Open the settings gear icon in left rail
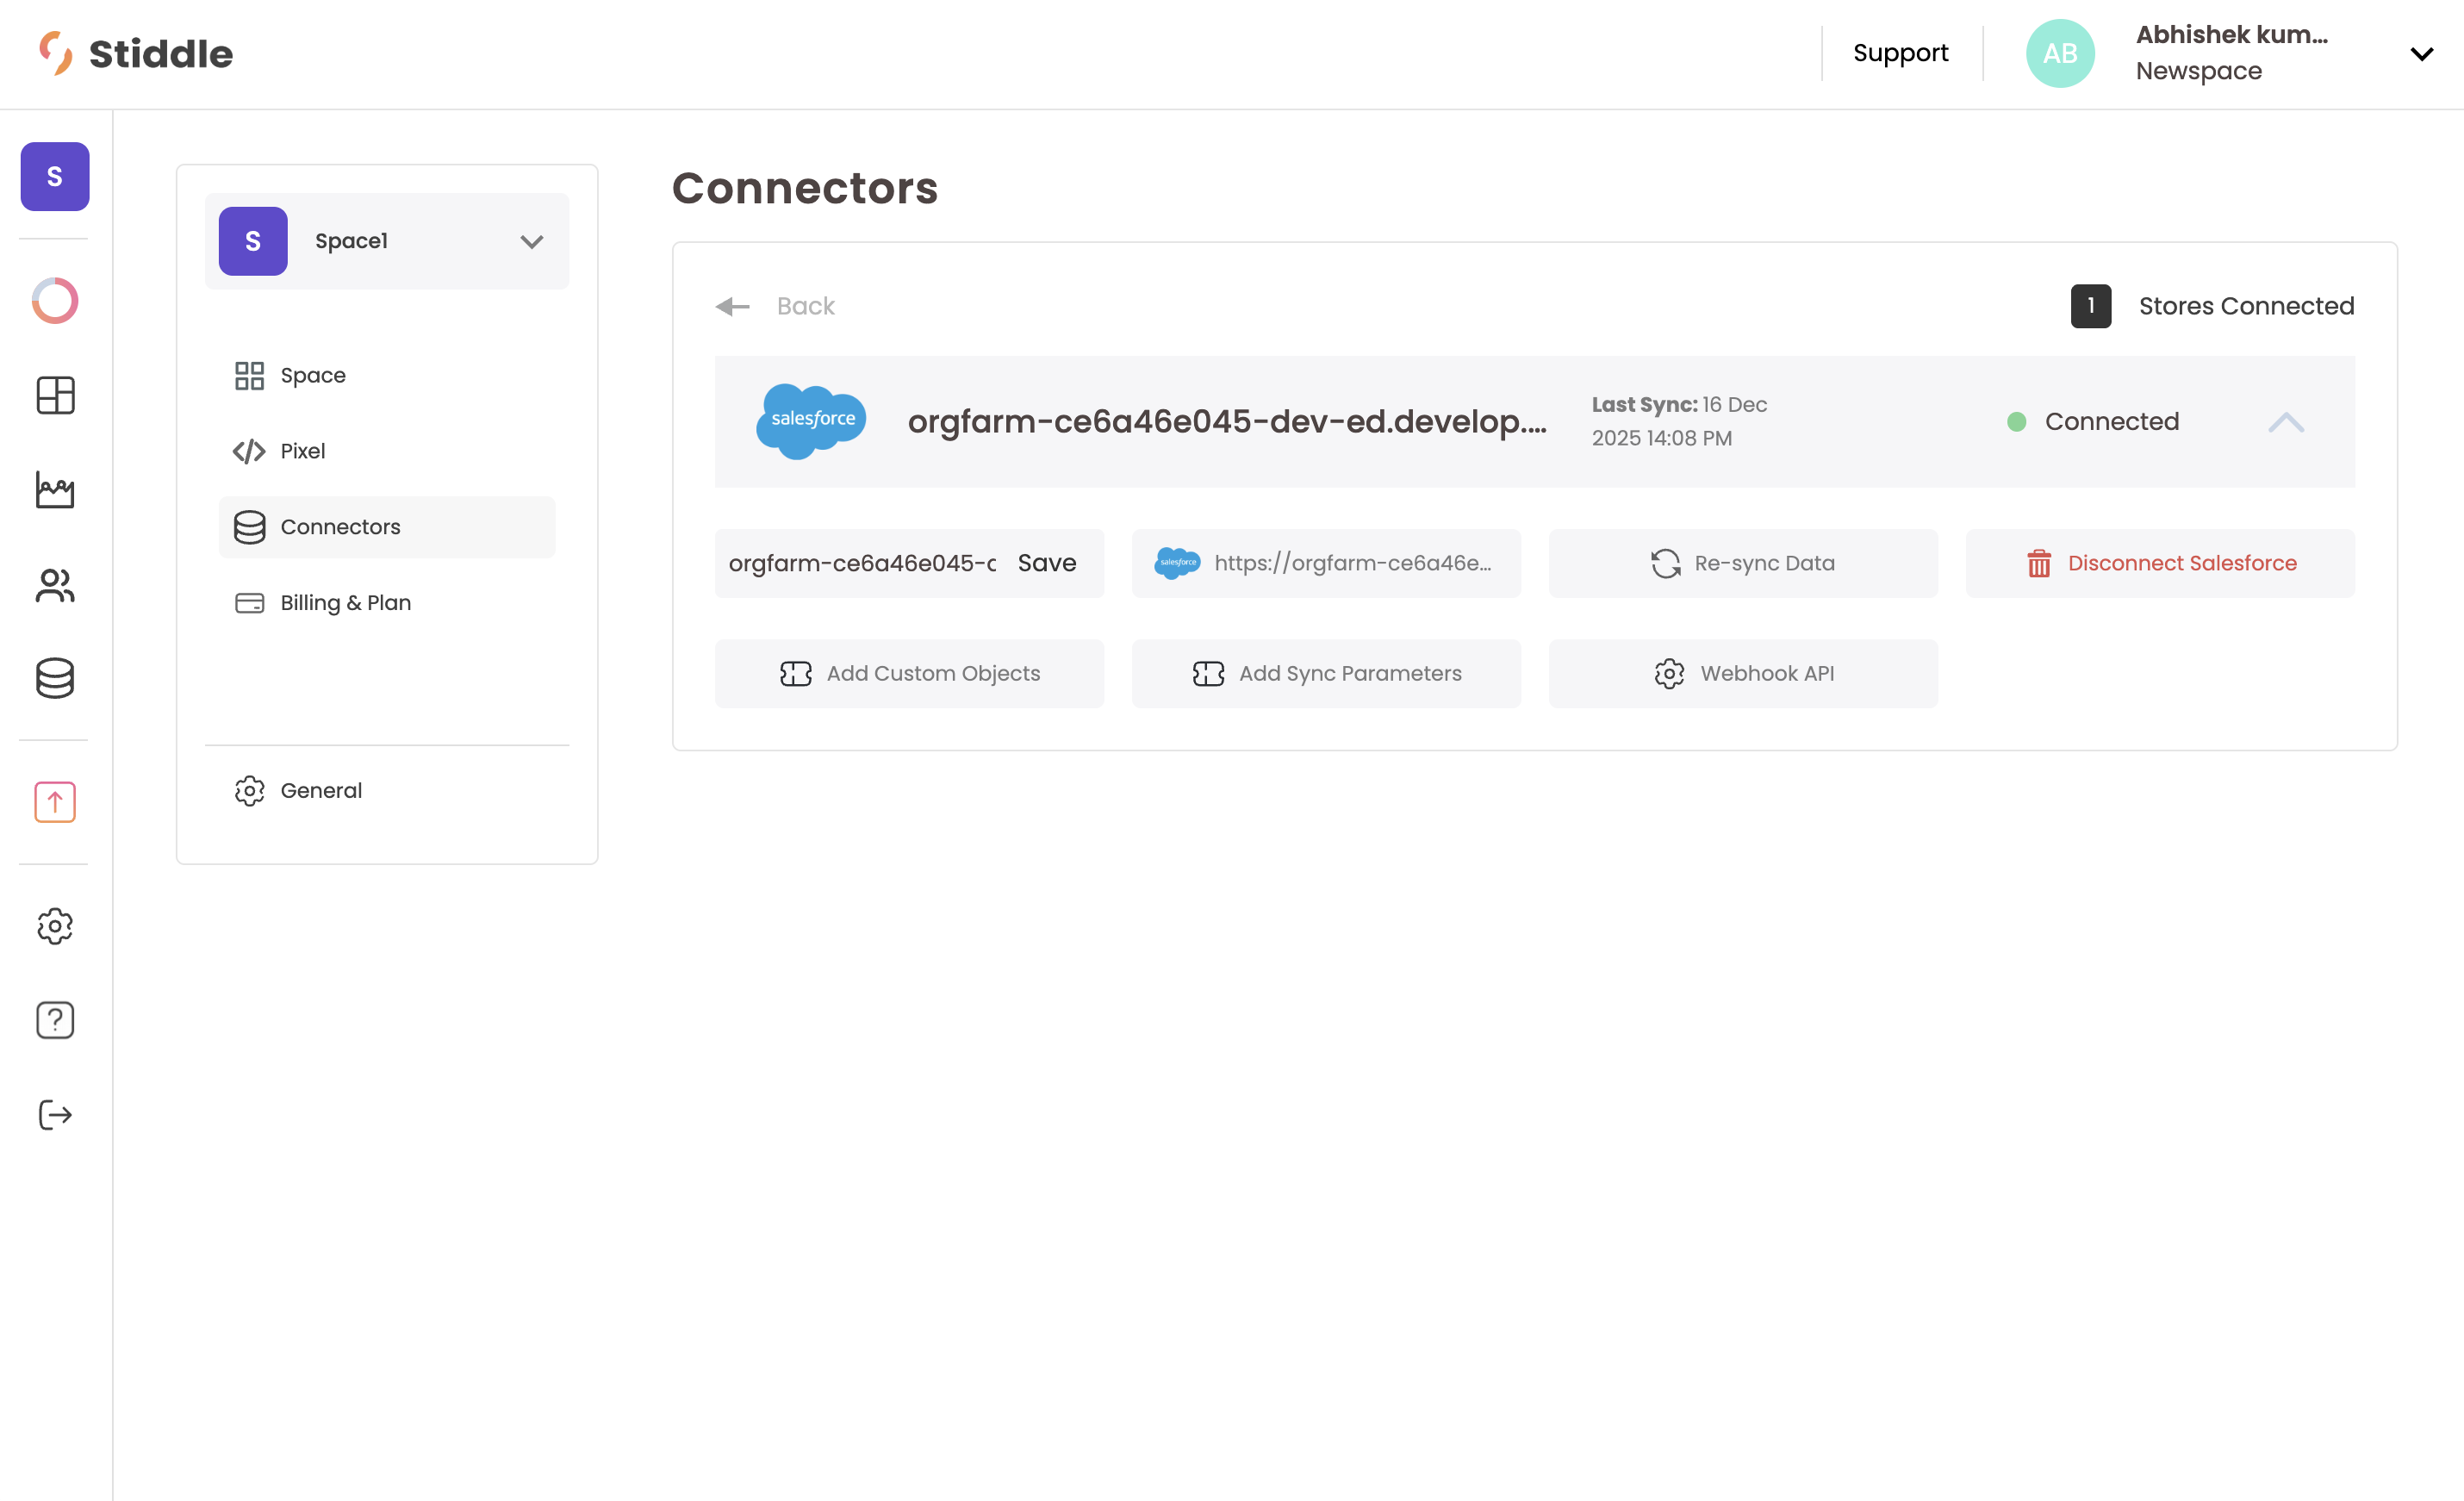 55,926
